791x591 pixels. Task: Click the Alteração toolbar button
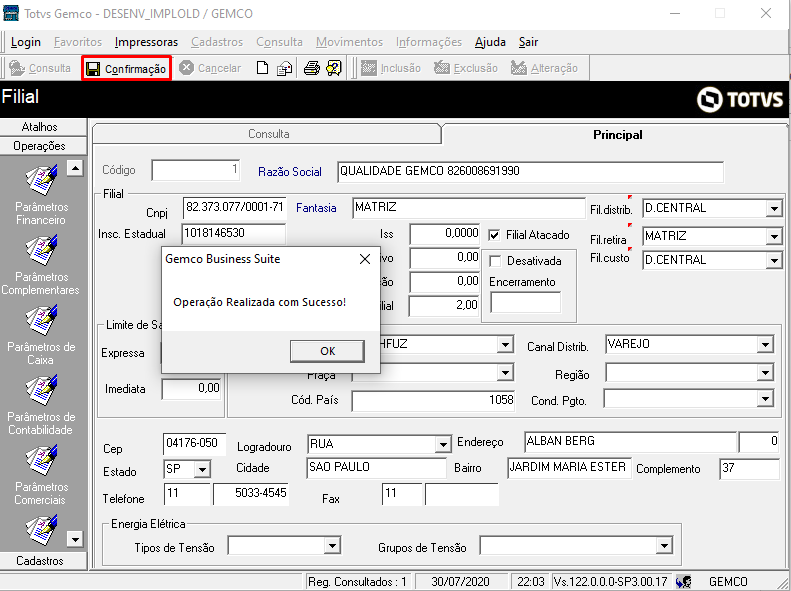pos(544,68)
